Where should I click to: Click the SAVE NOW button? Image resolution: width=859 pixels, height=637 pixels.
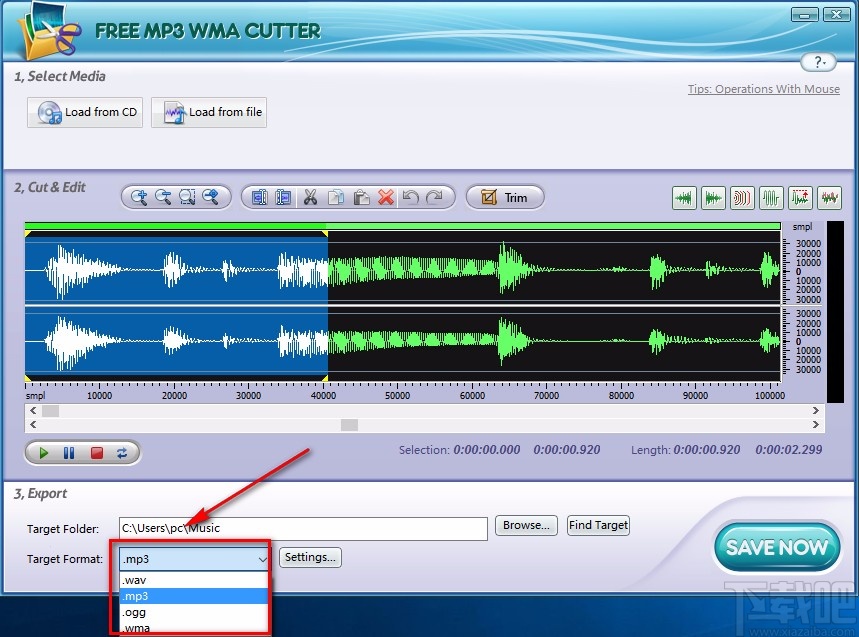777,547
